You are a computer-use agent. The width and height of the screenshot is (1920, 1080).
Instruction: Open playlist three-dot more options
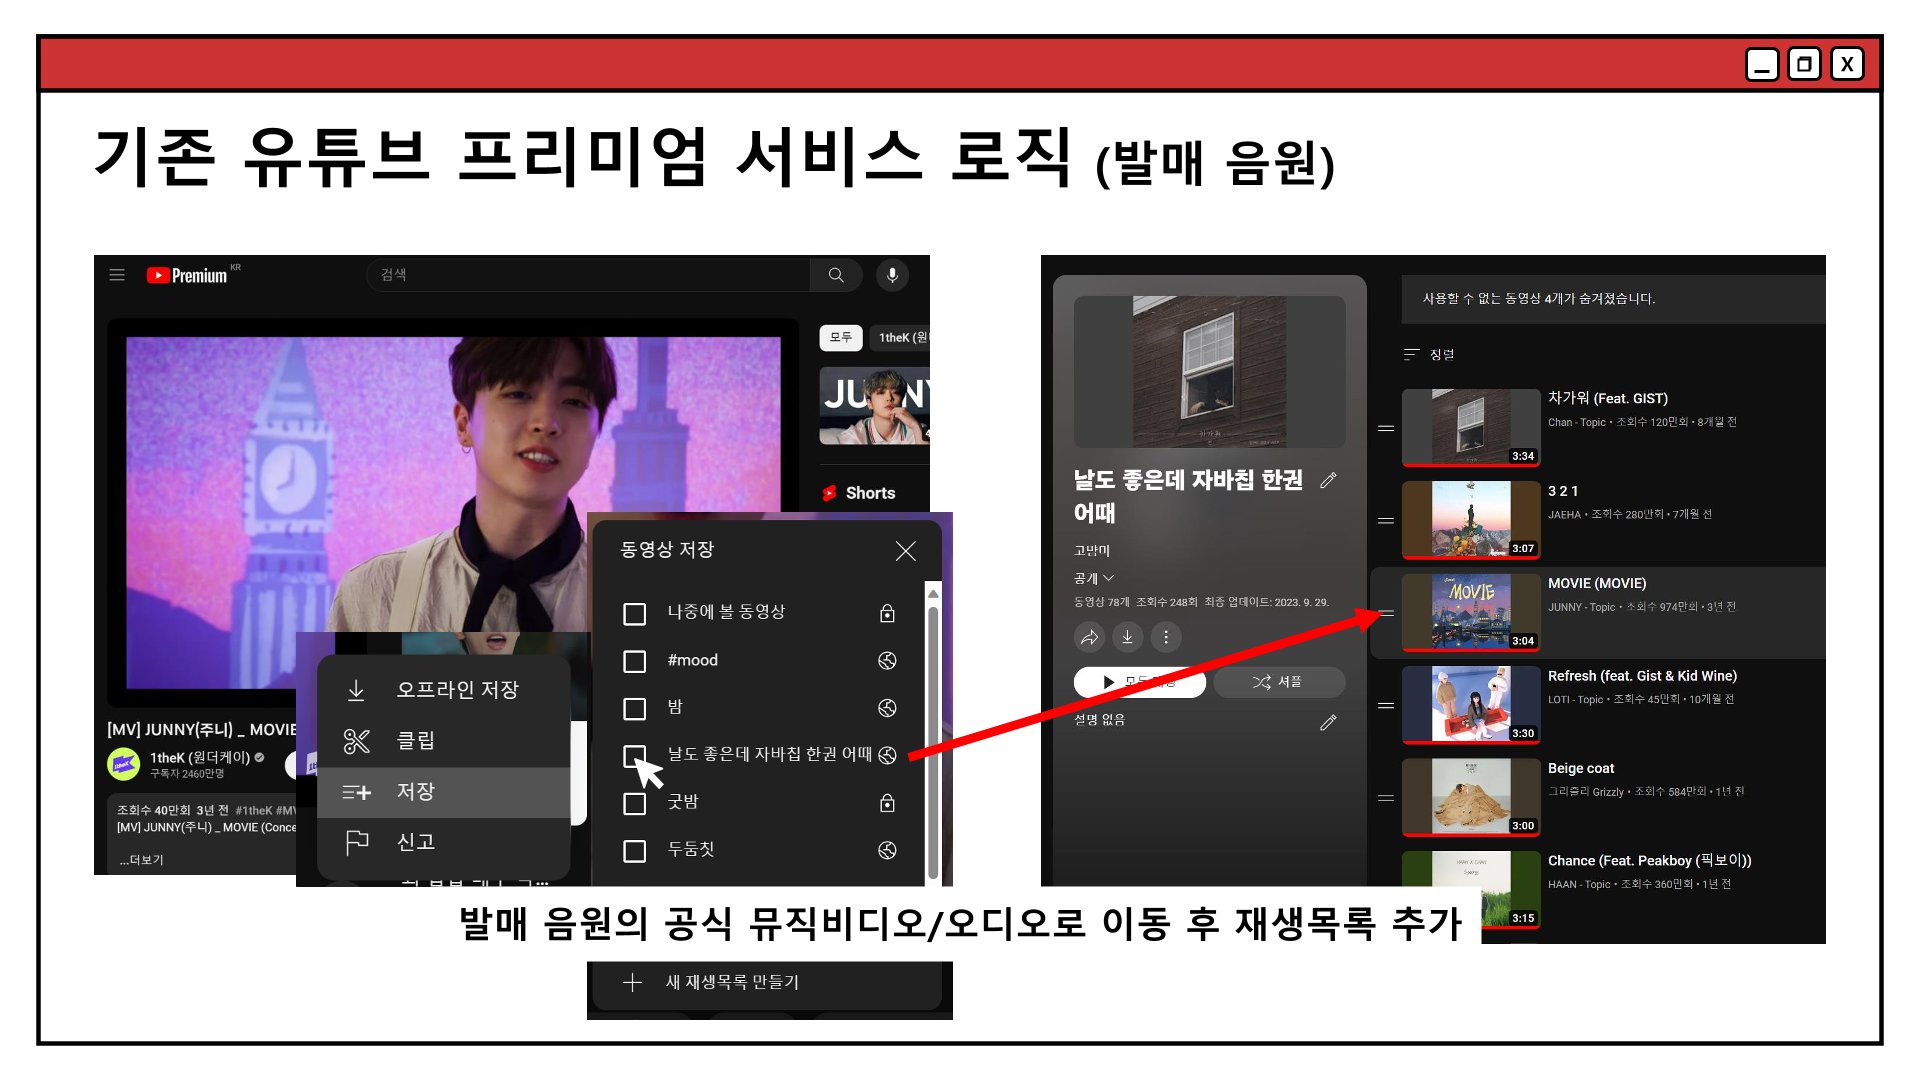pos(1165,637)
